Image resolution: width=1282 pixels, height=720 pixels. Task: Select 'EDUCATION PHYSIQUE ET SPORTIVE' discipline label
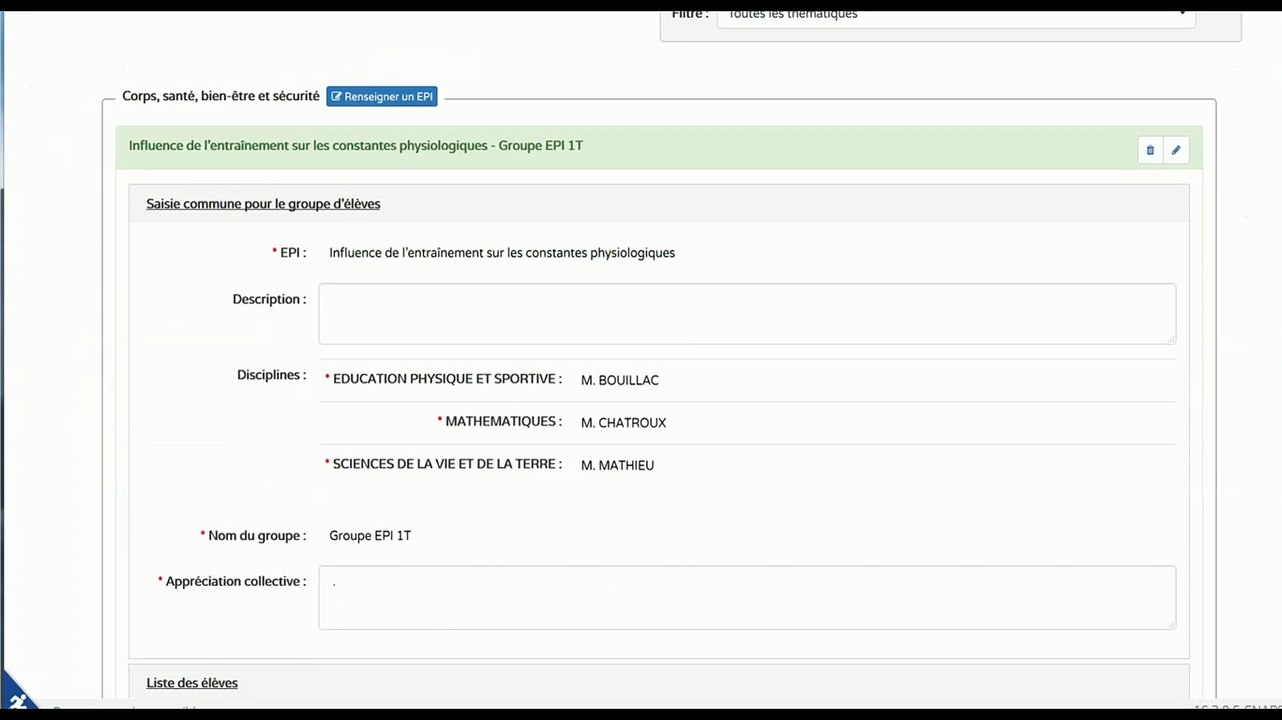tap(444, 379)
